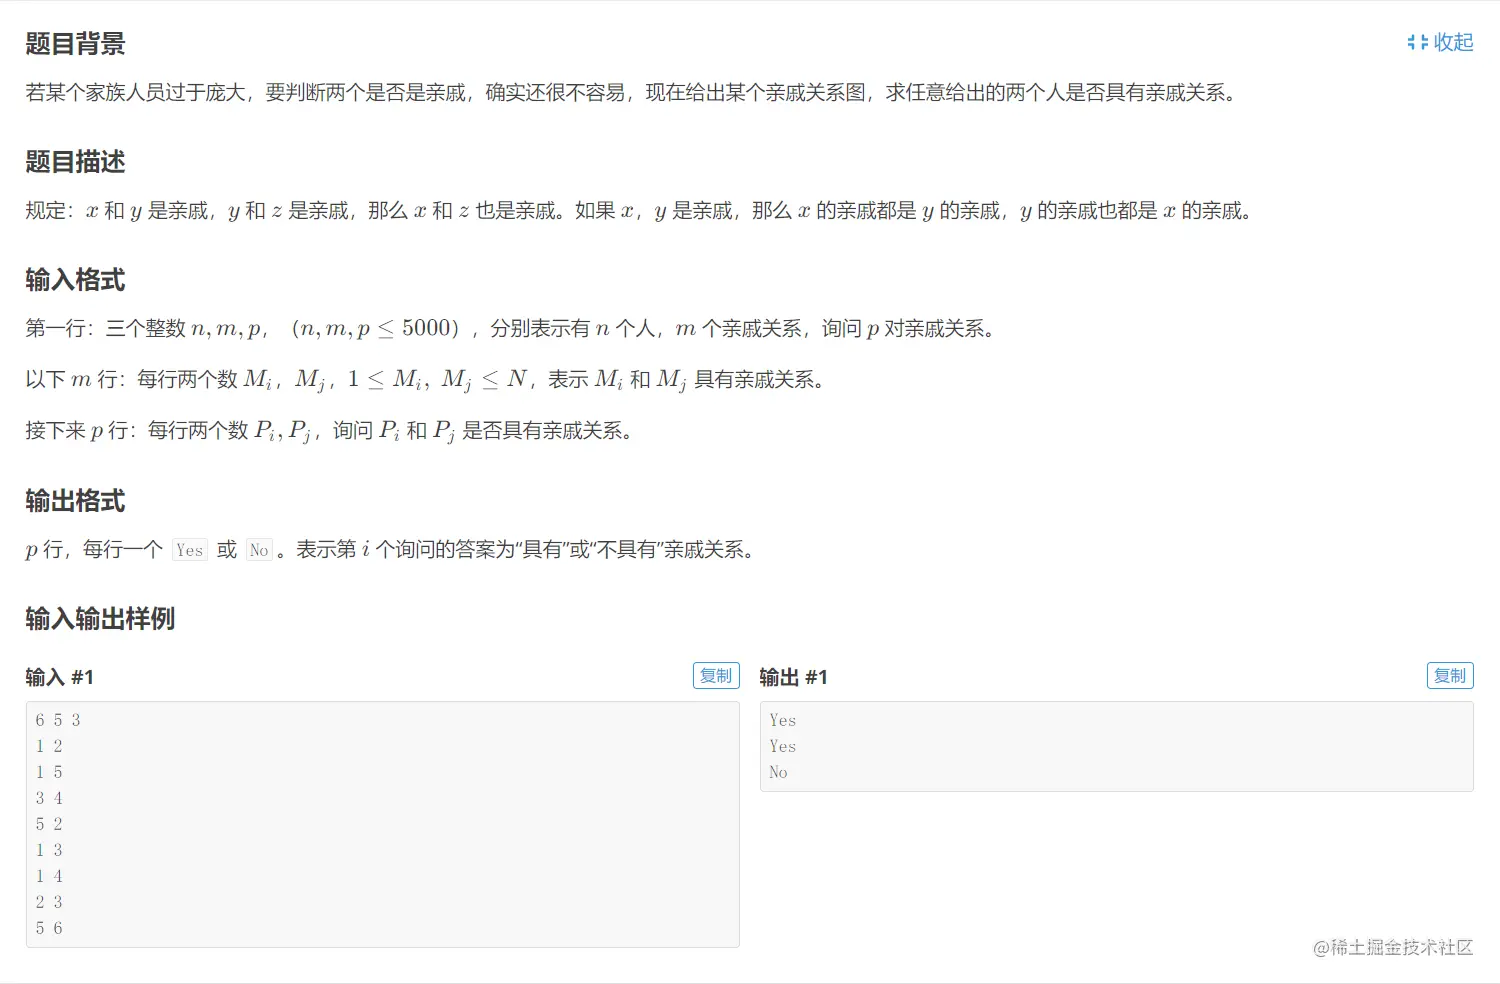Click the inline No code tag
The height and width of the screenshot is (984, 1500).
tap(258, 550)
